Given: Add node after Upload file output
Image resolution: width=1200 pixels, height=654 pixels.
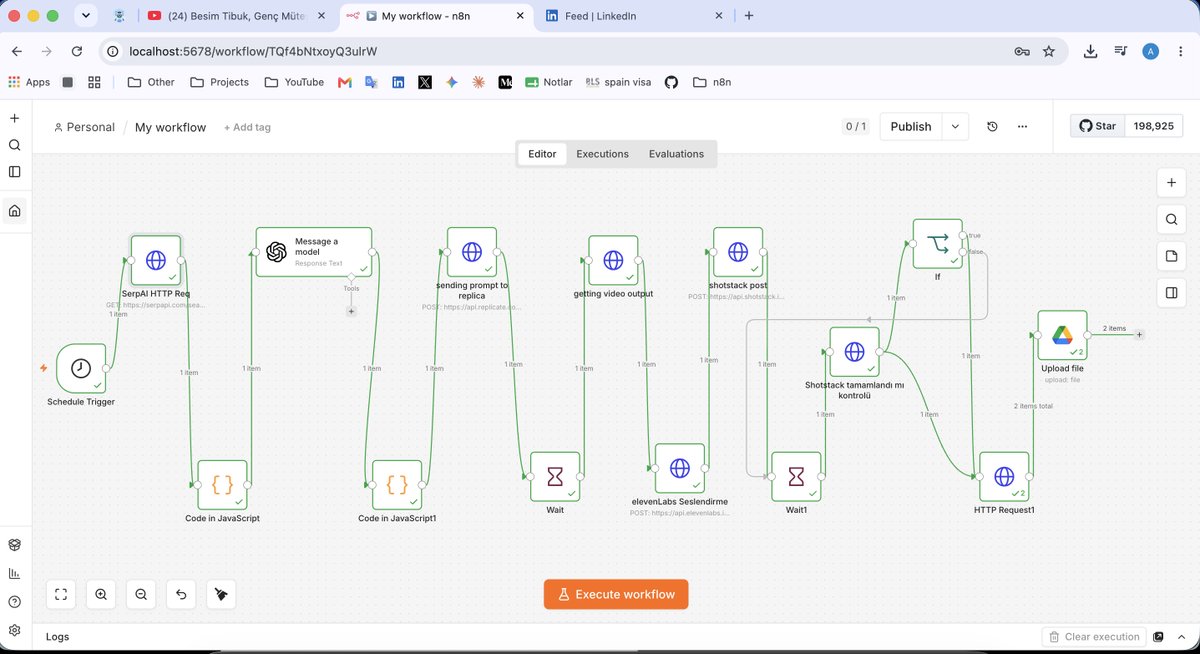Looking at the screenshot, I should (1139, 335).
